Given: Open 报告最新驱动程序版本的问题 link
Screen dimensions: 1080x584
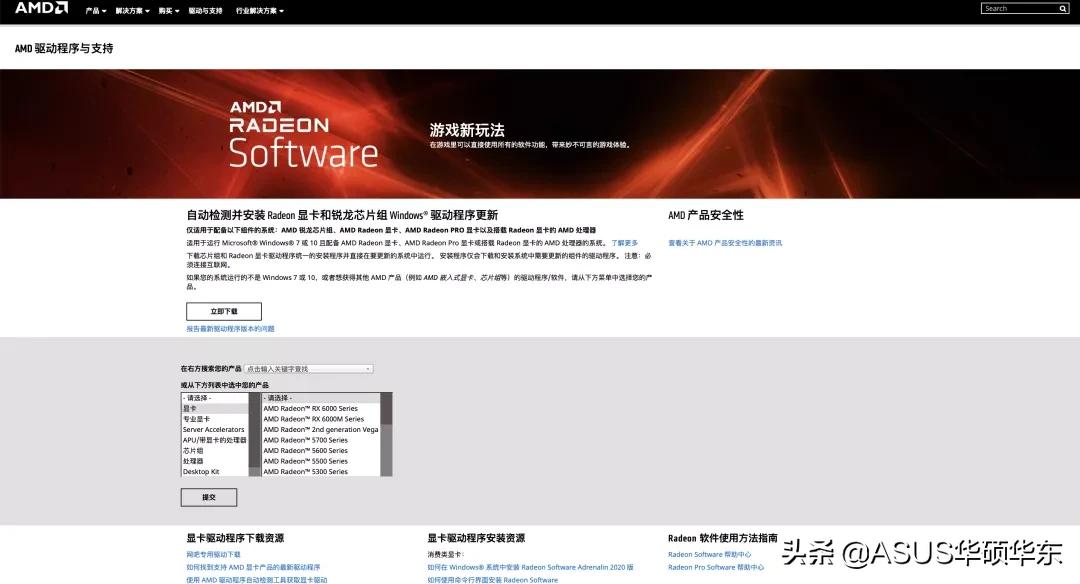Looking at the screenshot, I should click(230, 329).
